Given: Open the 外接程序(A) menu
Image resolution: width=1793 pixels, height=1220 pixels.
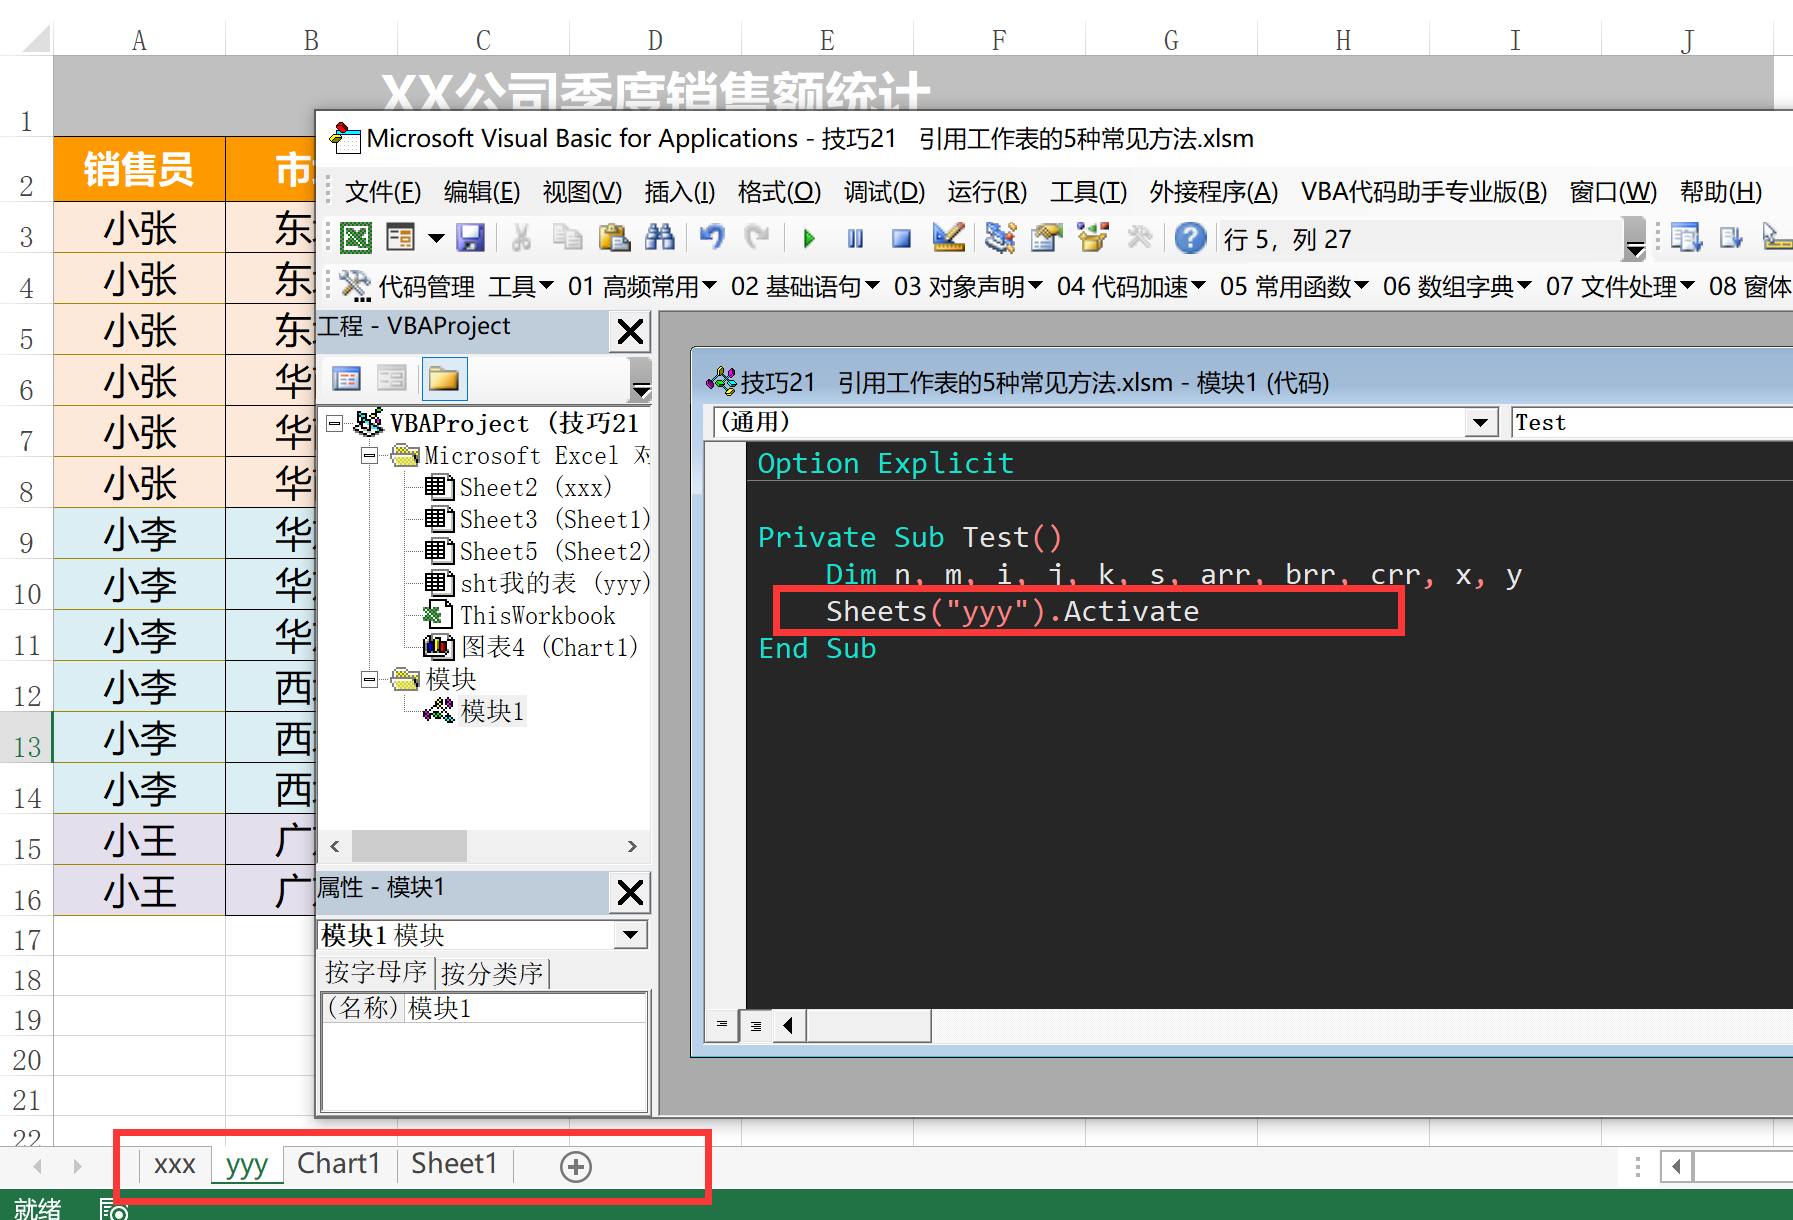Looking at the screenshot, I should point(1214,191).
